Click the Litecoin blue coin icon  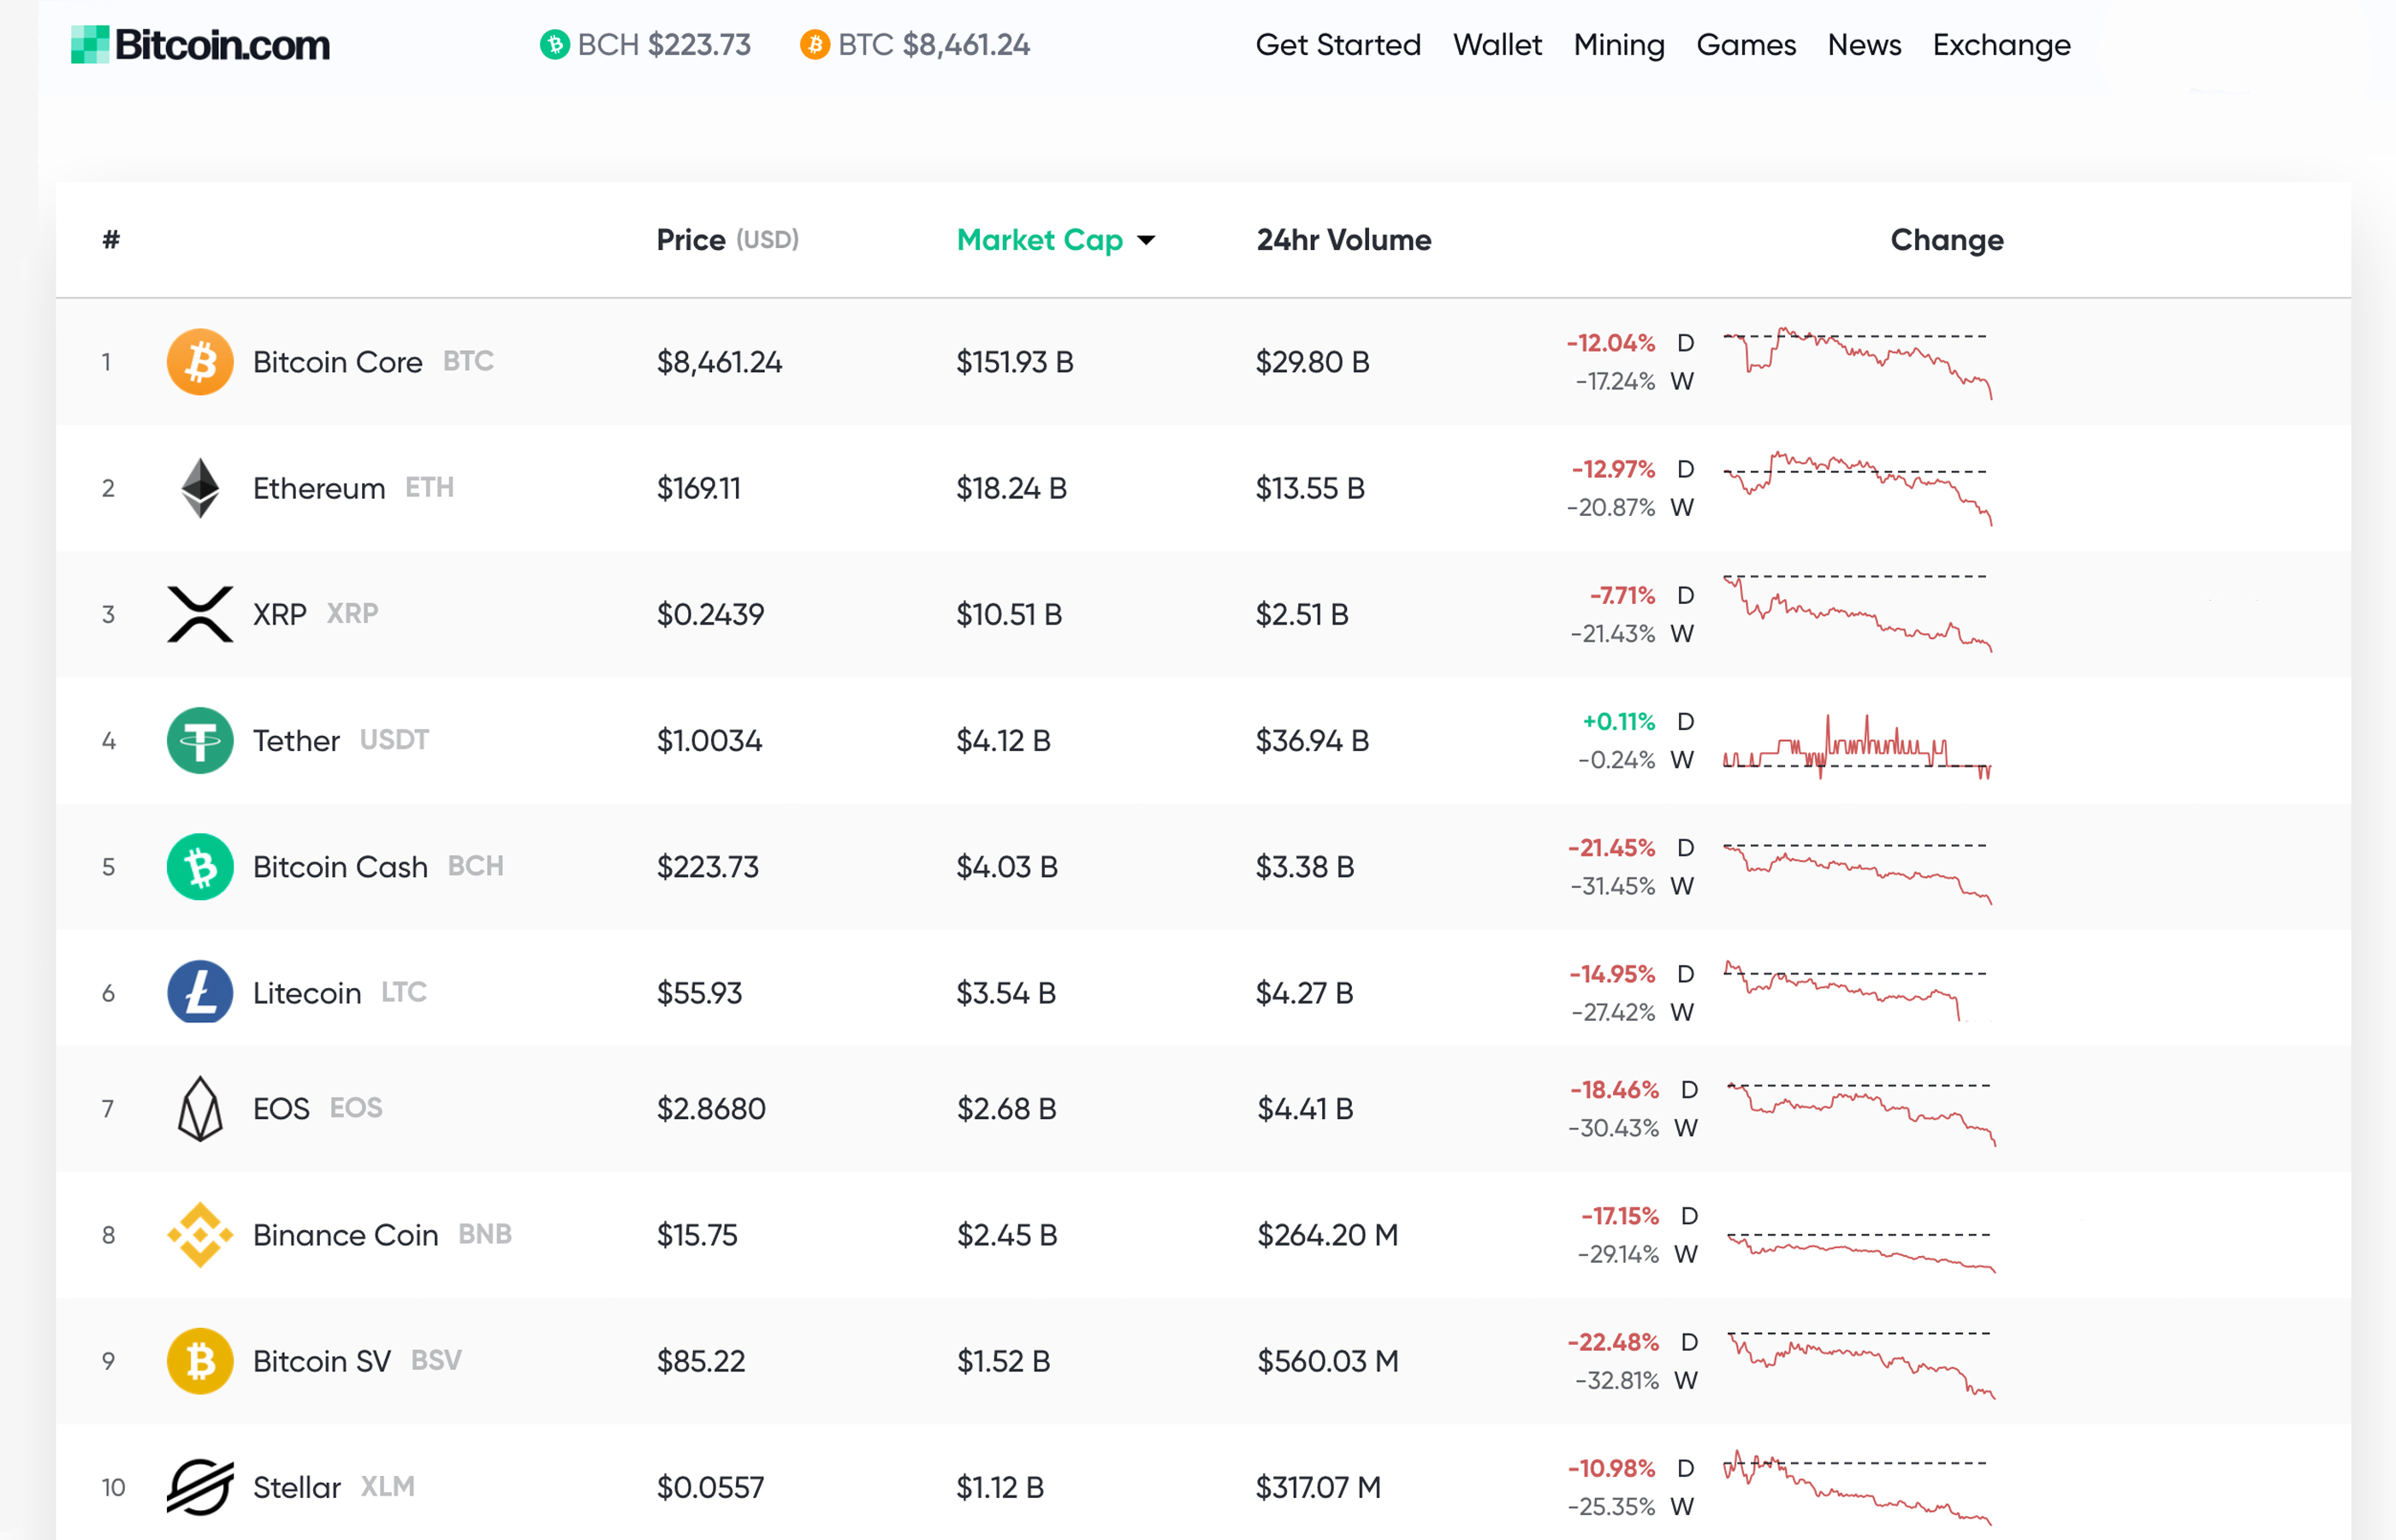click(200, 992)
